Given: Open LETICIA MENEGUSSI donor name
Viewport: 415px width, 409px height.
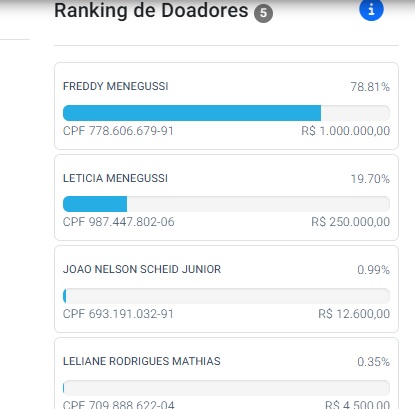Looking at the screenshot, I should (115, 178).
